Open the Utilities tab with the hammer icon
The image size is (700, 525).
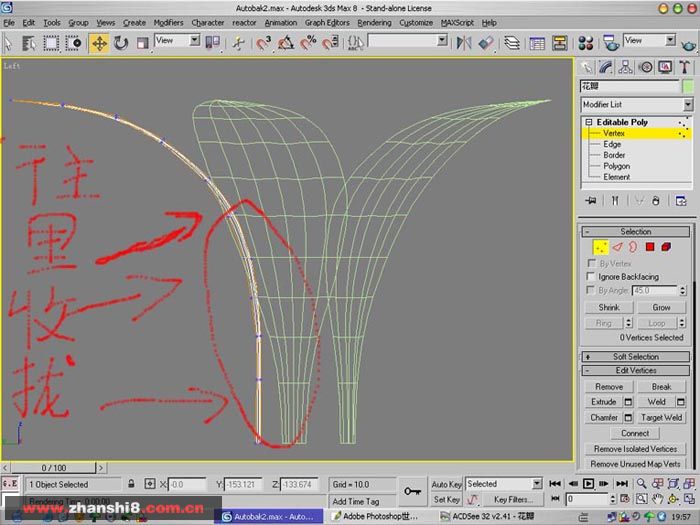(x=682, y=67)
